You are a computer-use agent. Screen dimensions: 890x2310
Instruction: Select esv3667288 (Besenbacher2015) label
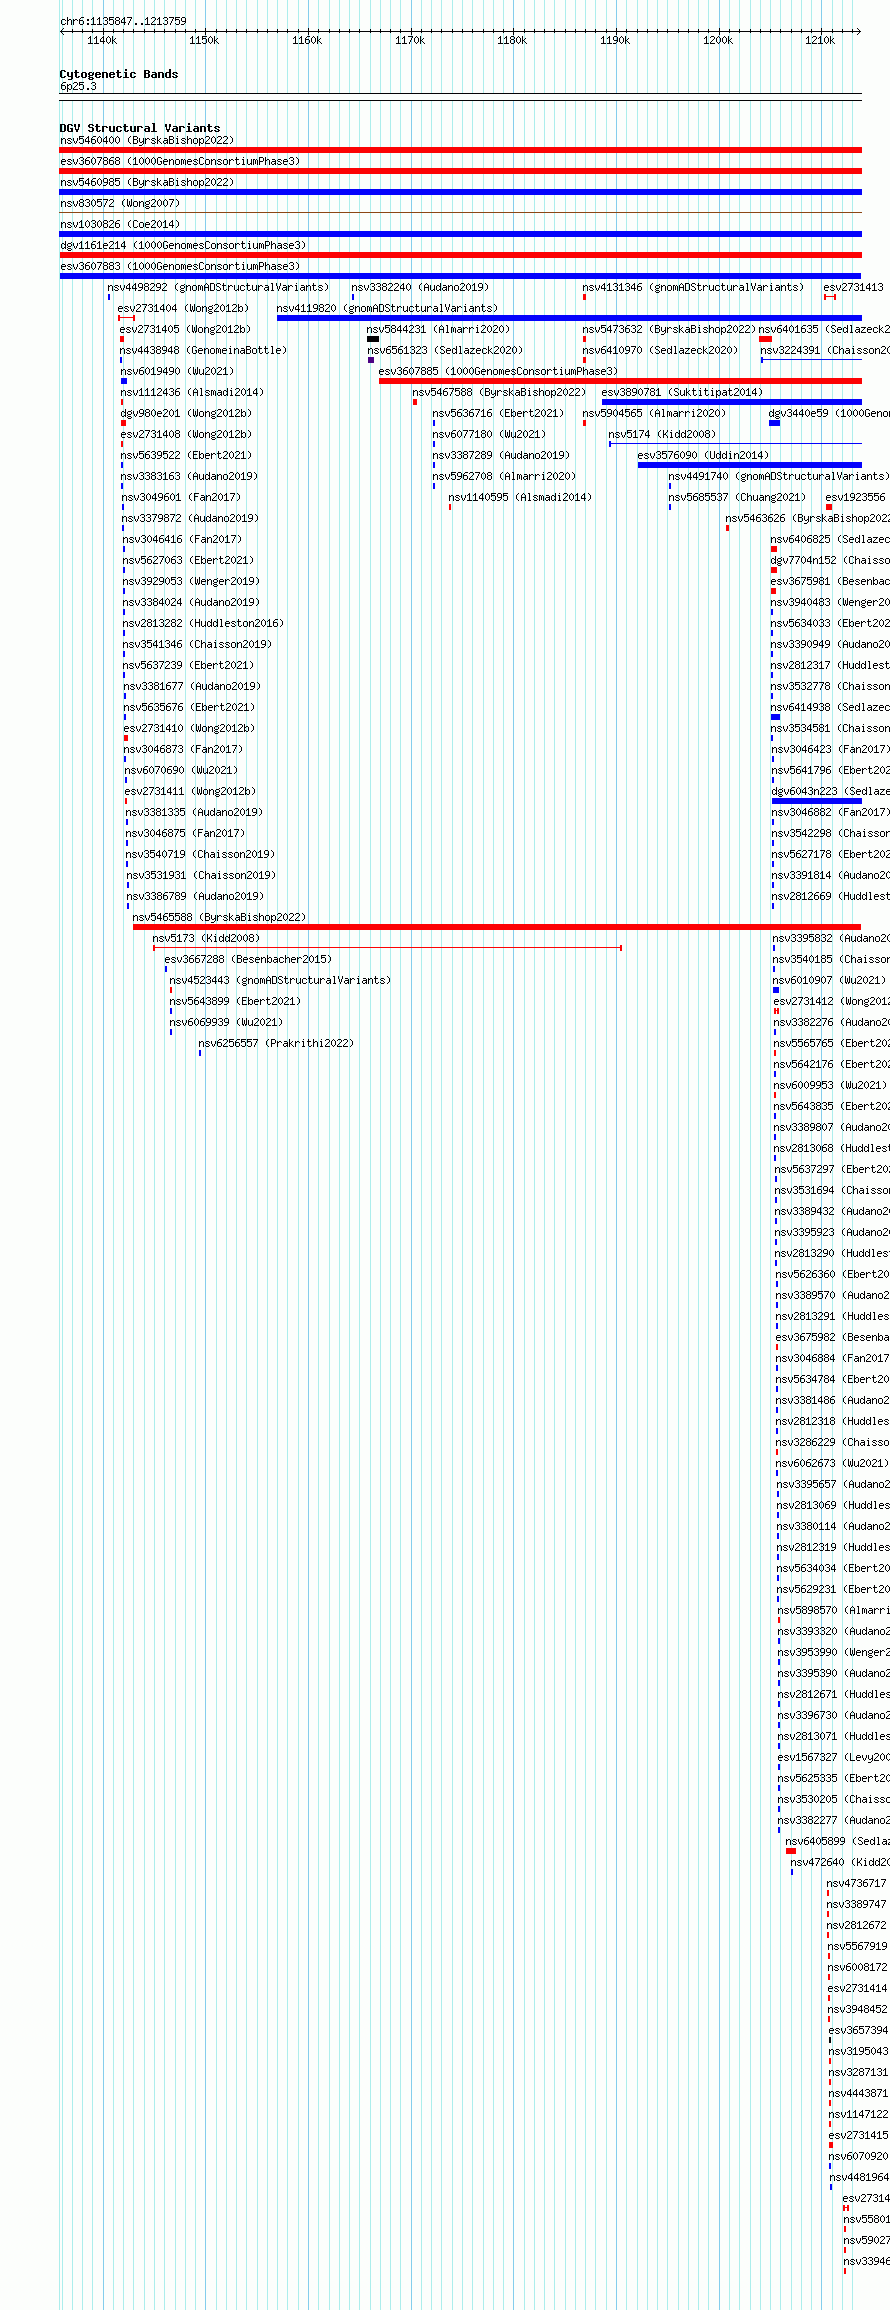[248, 959]
